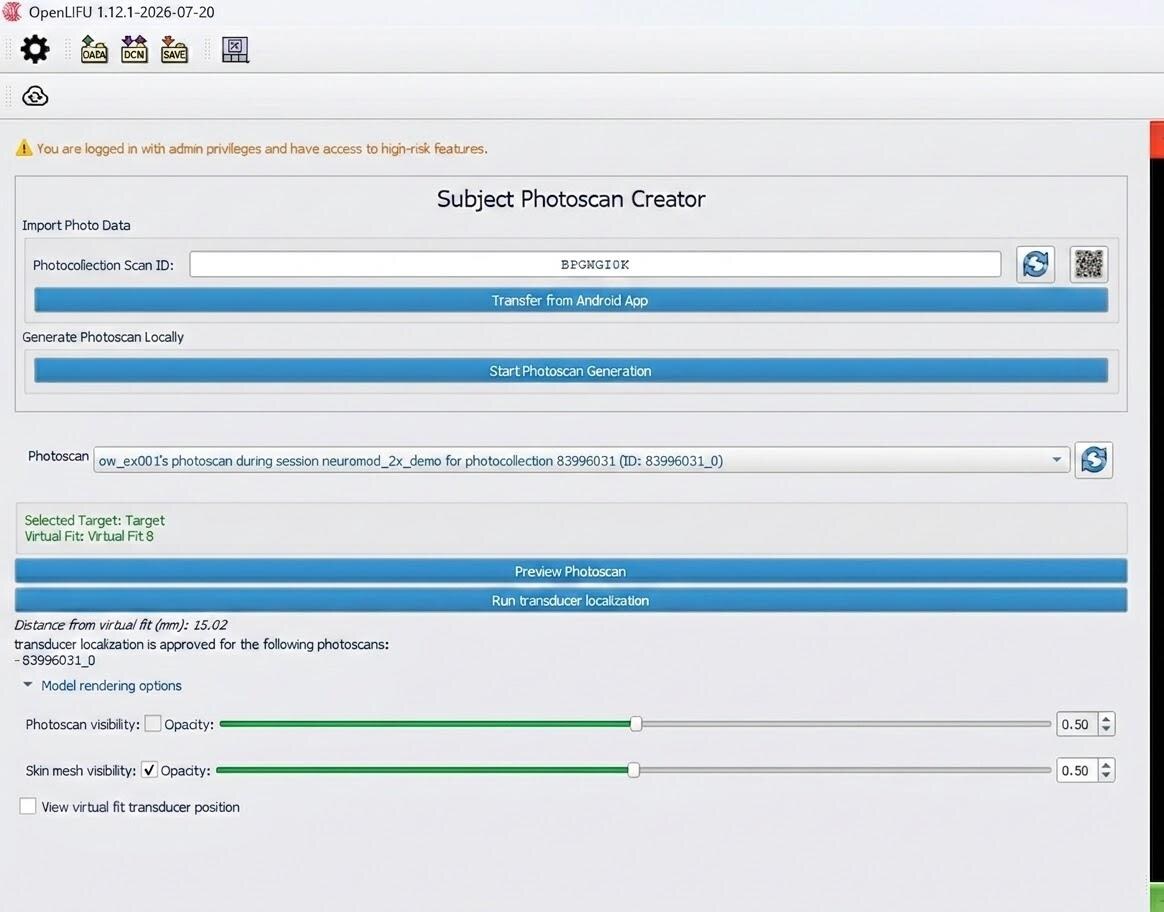Screen dimensions: 1164x912
Task: Click the admin privileges warning icon
Action: click(x=24, y=148)
